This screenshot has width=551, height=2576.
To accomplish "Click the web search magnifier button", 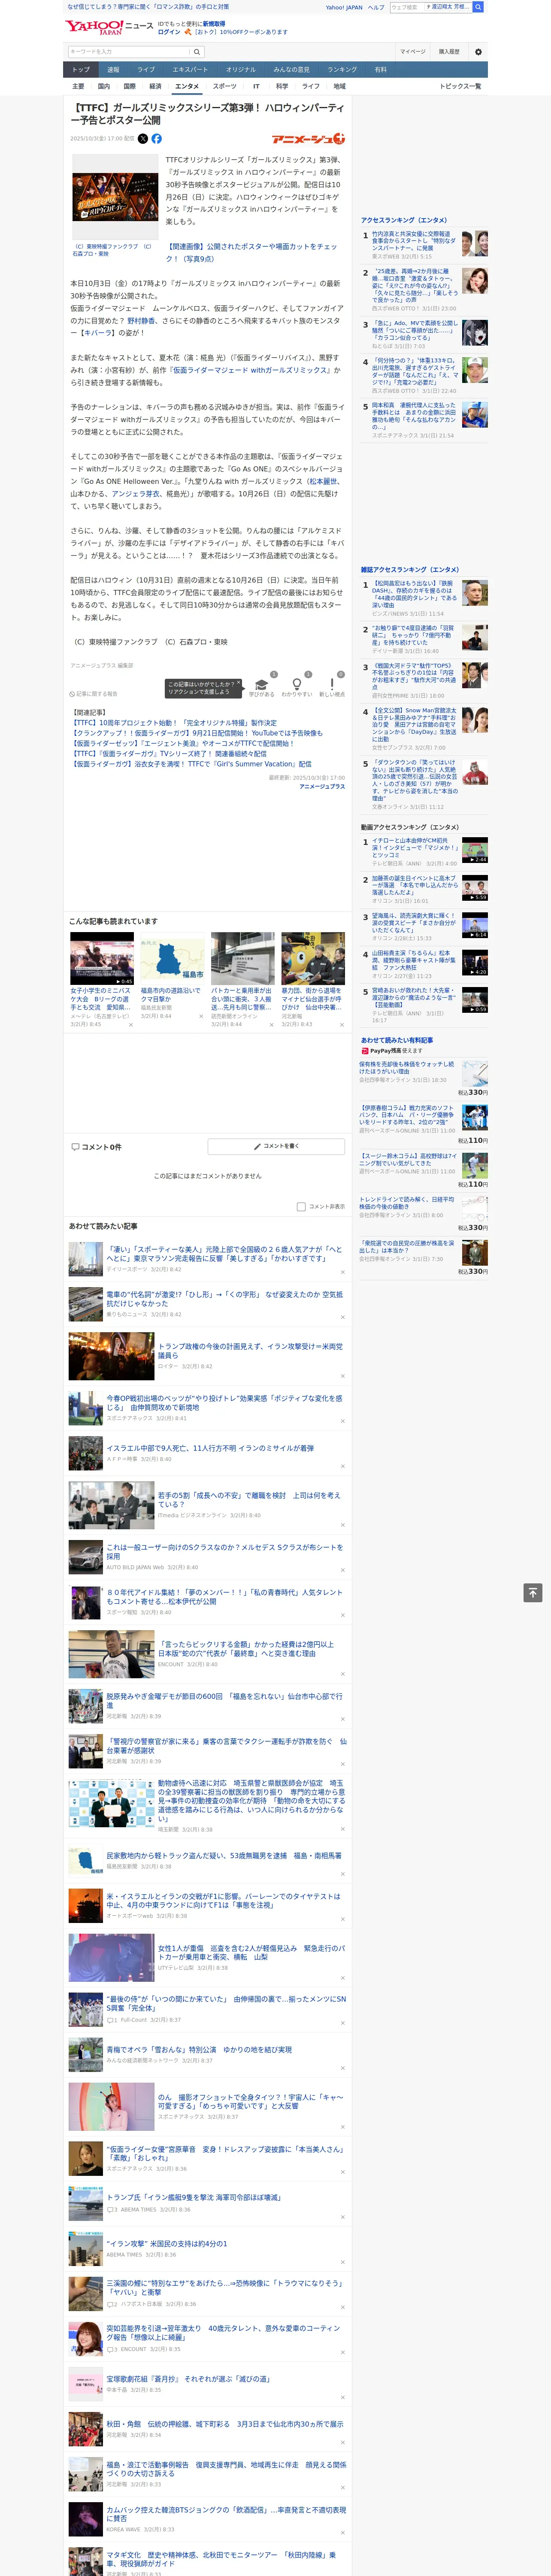I will tap(478, 7).
